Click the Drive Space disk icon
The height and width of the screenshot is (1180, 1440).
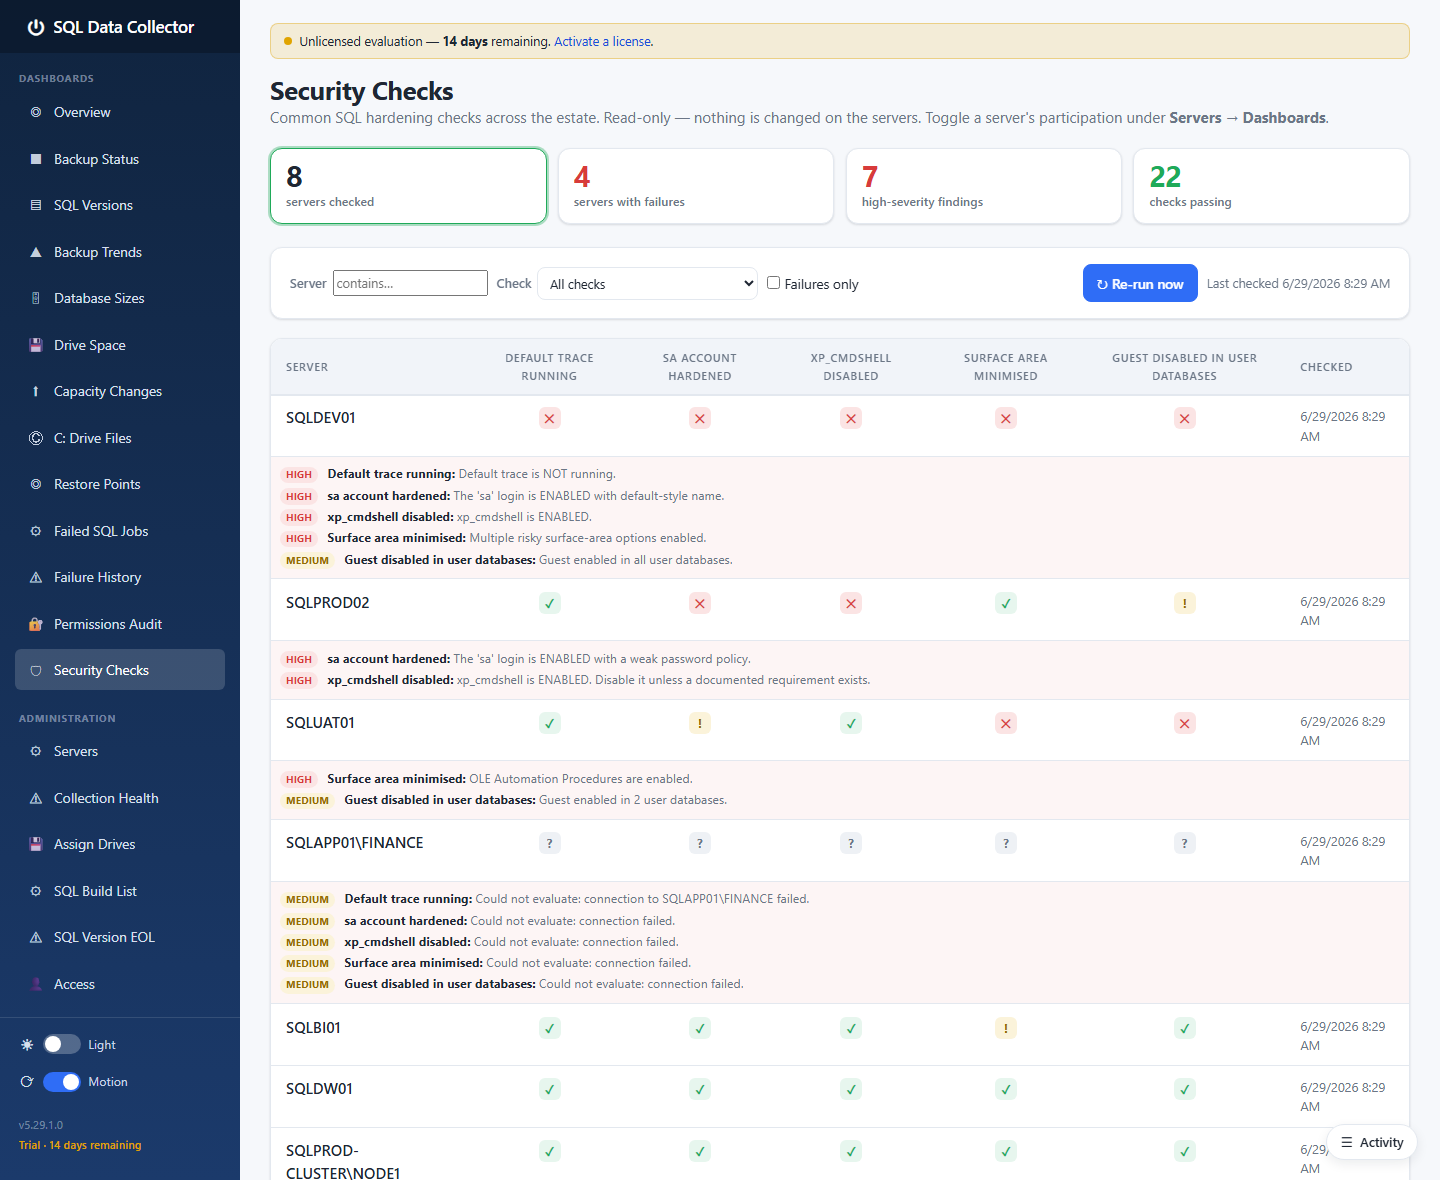(36, 345)
